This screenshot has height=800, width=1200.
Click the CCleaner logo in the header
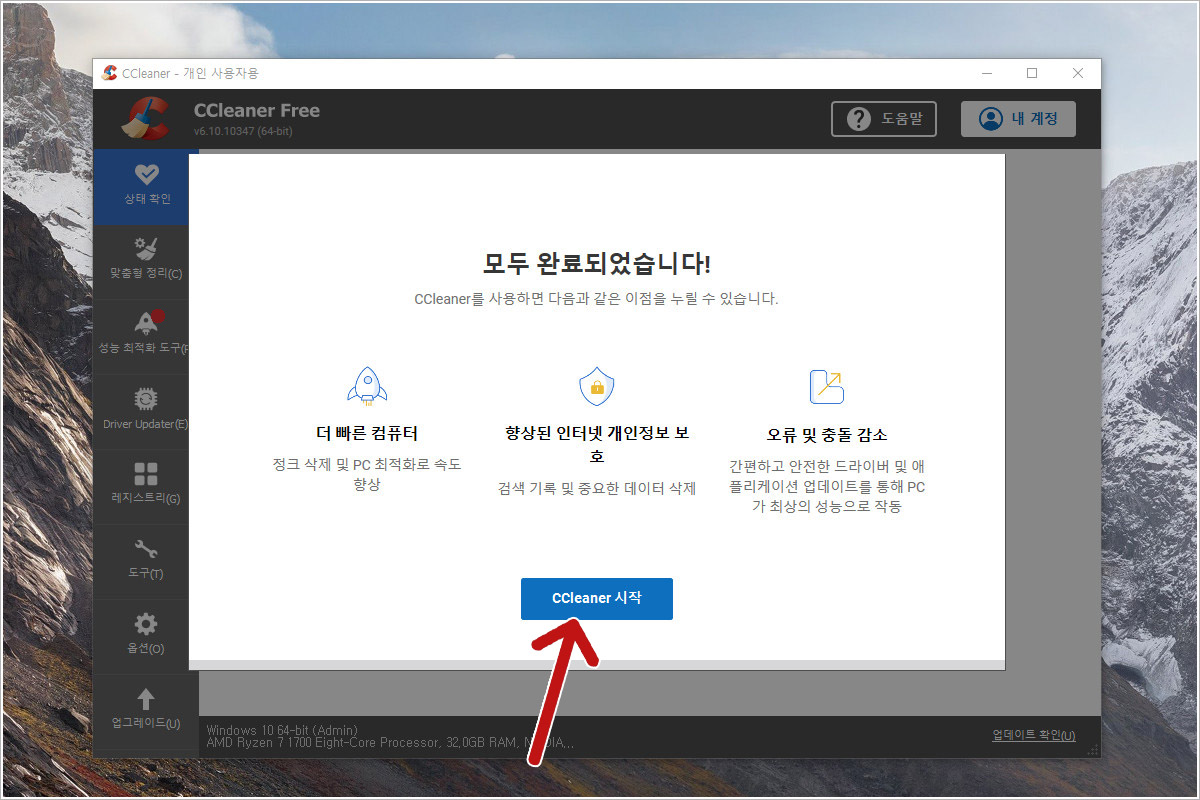pyautogui.click(x=146, y=118)
